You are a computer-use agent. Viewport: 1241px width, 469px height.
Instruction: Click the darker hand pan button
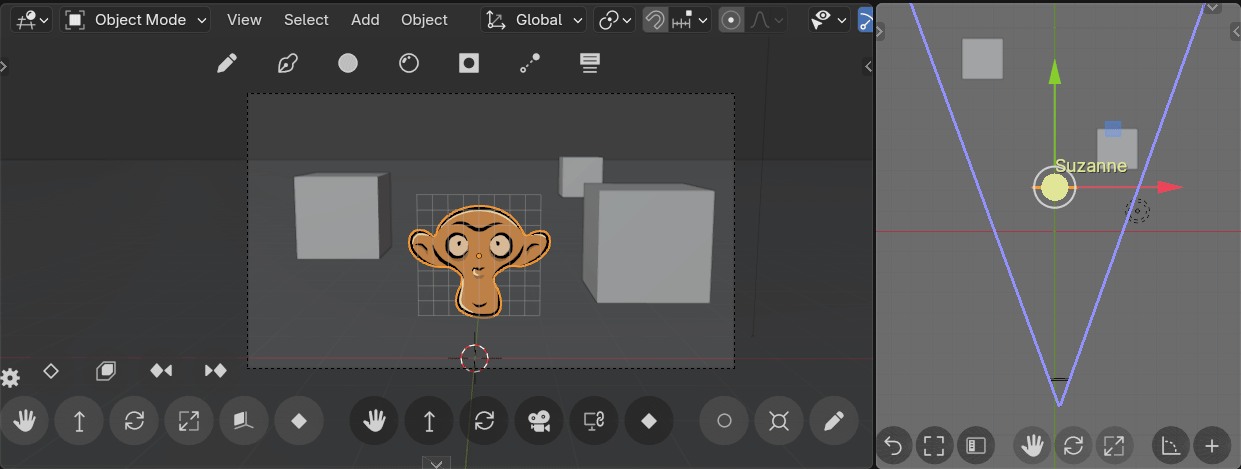375,421
